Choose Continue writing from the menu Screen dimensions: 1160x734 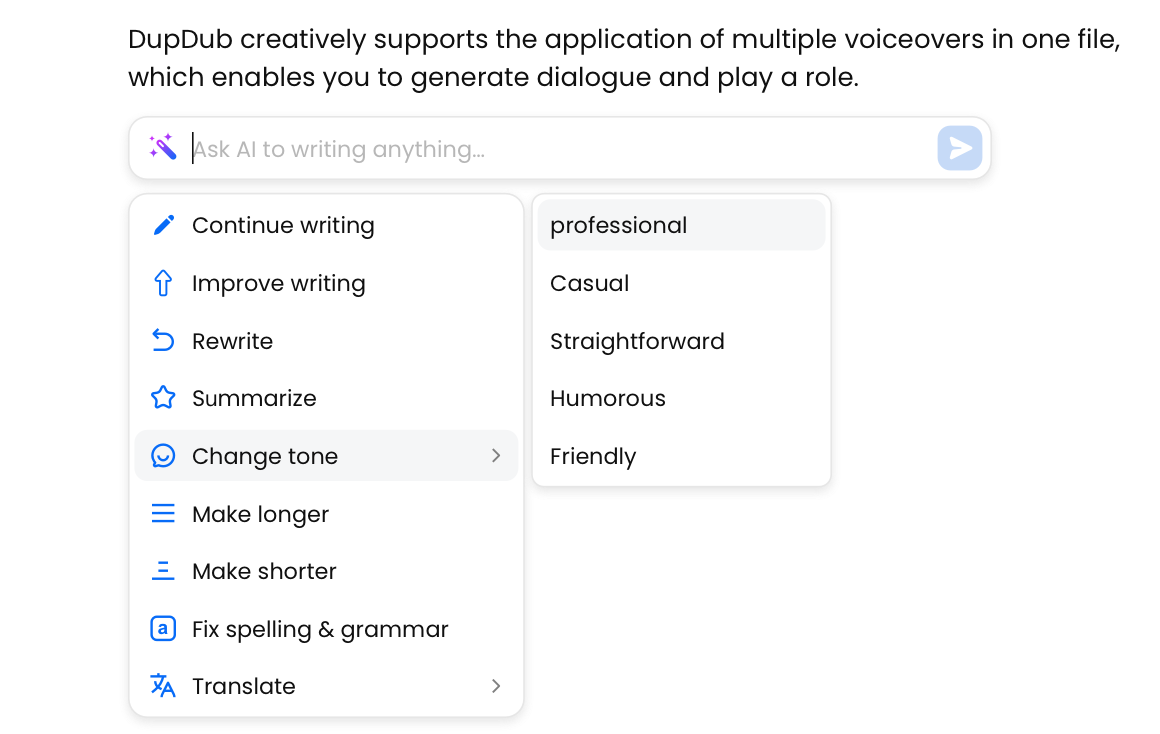click(282, 225)
